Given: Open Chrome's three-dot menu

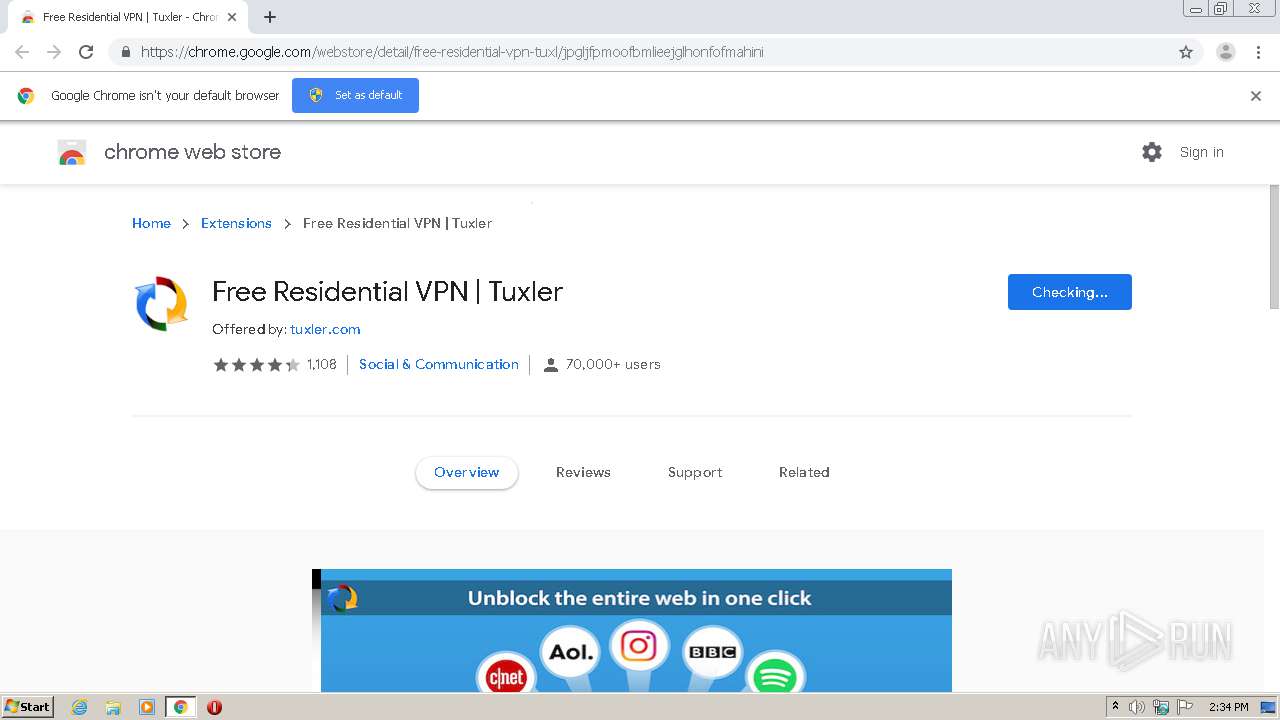Looking at the screenshot, I should tap(1258, 52).
